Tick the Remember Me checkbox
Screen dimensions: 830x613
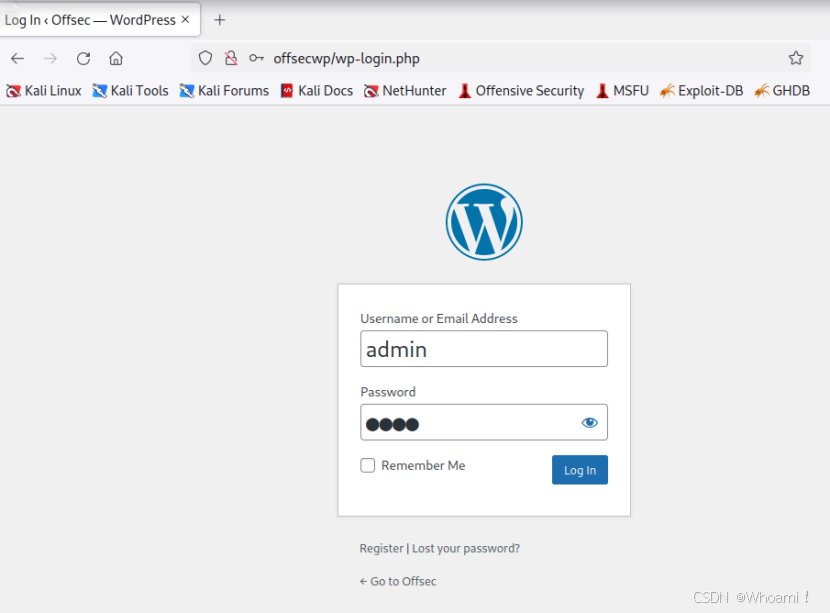click(x=368, y=465)
